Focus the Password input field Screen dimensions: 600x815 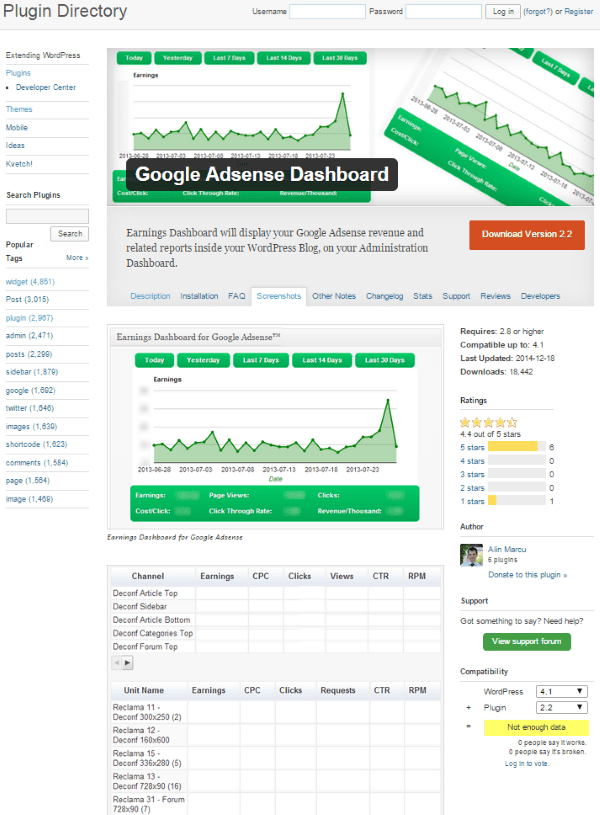pos(444,11)
